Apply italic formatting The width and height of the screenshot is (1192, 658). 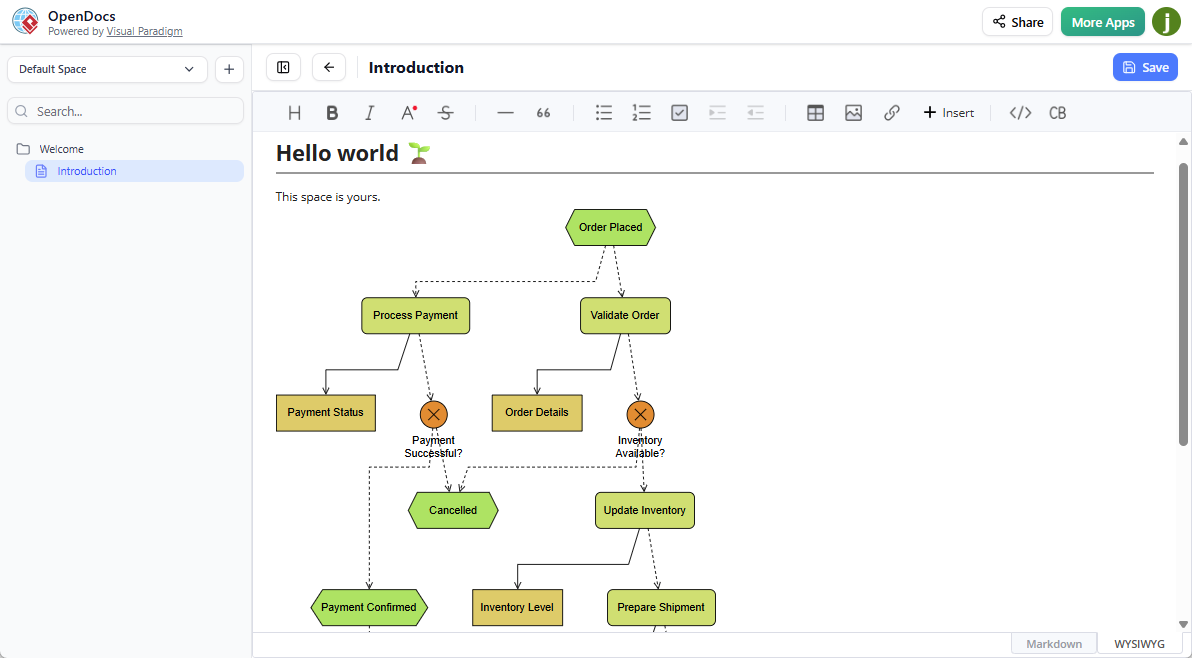pyautogui.click(x=369, y=112)
